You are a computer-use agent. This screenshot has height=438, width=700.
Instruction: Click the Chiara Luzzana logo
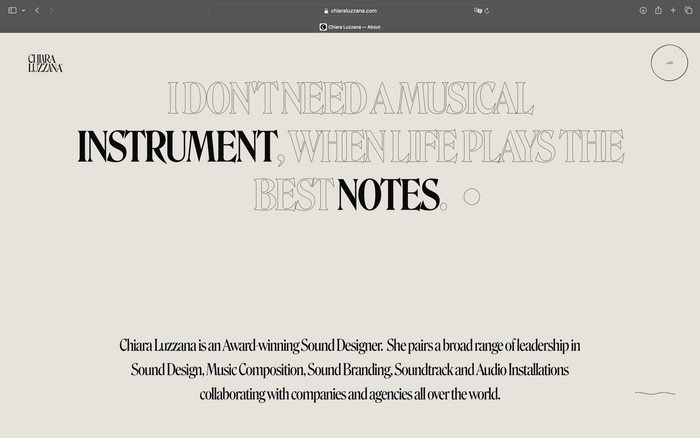45,63
